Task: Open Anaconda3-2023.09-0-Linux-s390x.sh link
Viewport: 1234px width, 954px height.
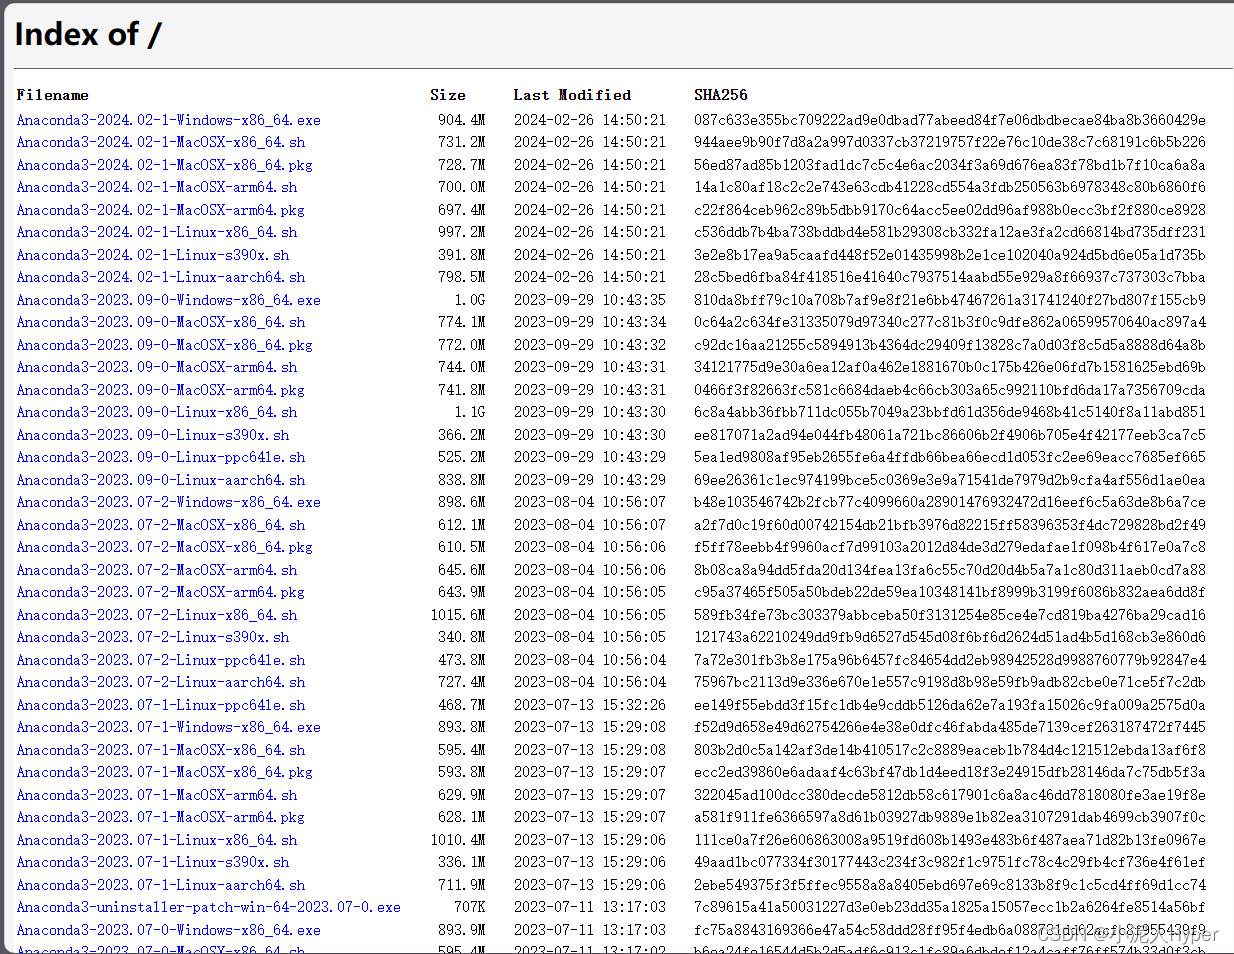Action: click(152, 435)
